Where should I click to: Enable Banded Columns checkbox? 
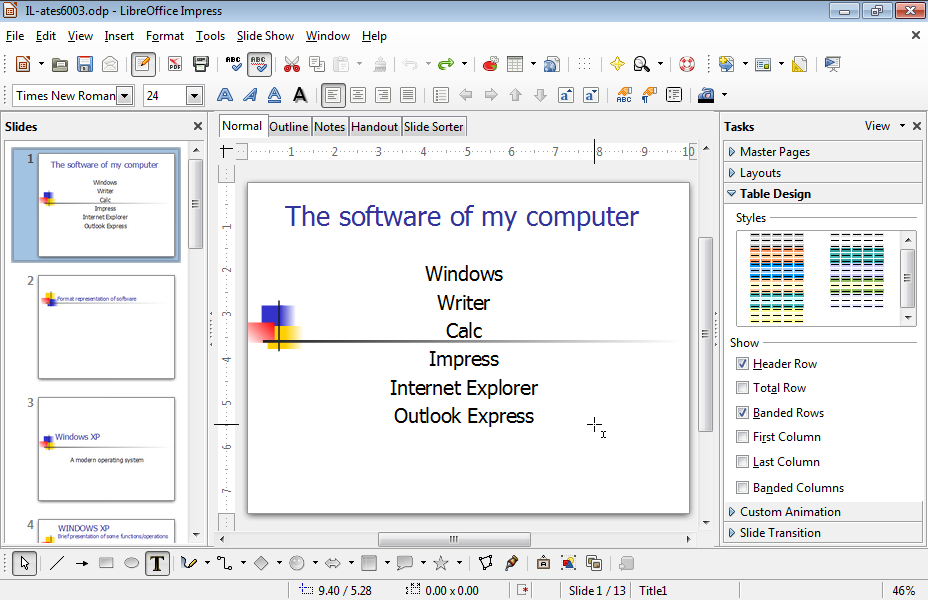(742, 488)
